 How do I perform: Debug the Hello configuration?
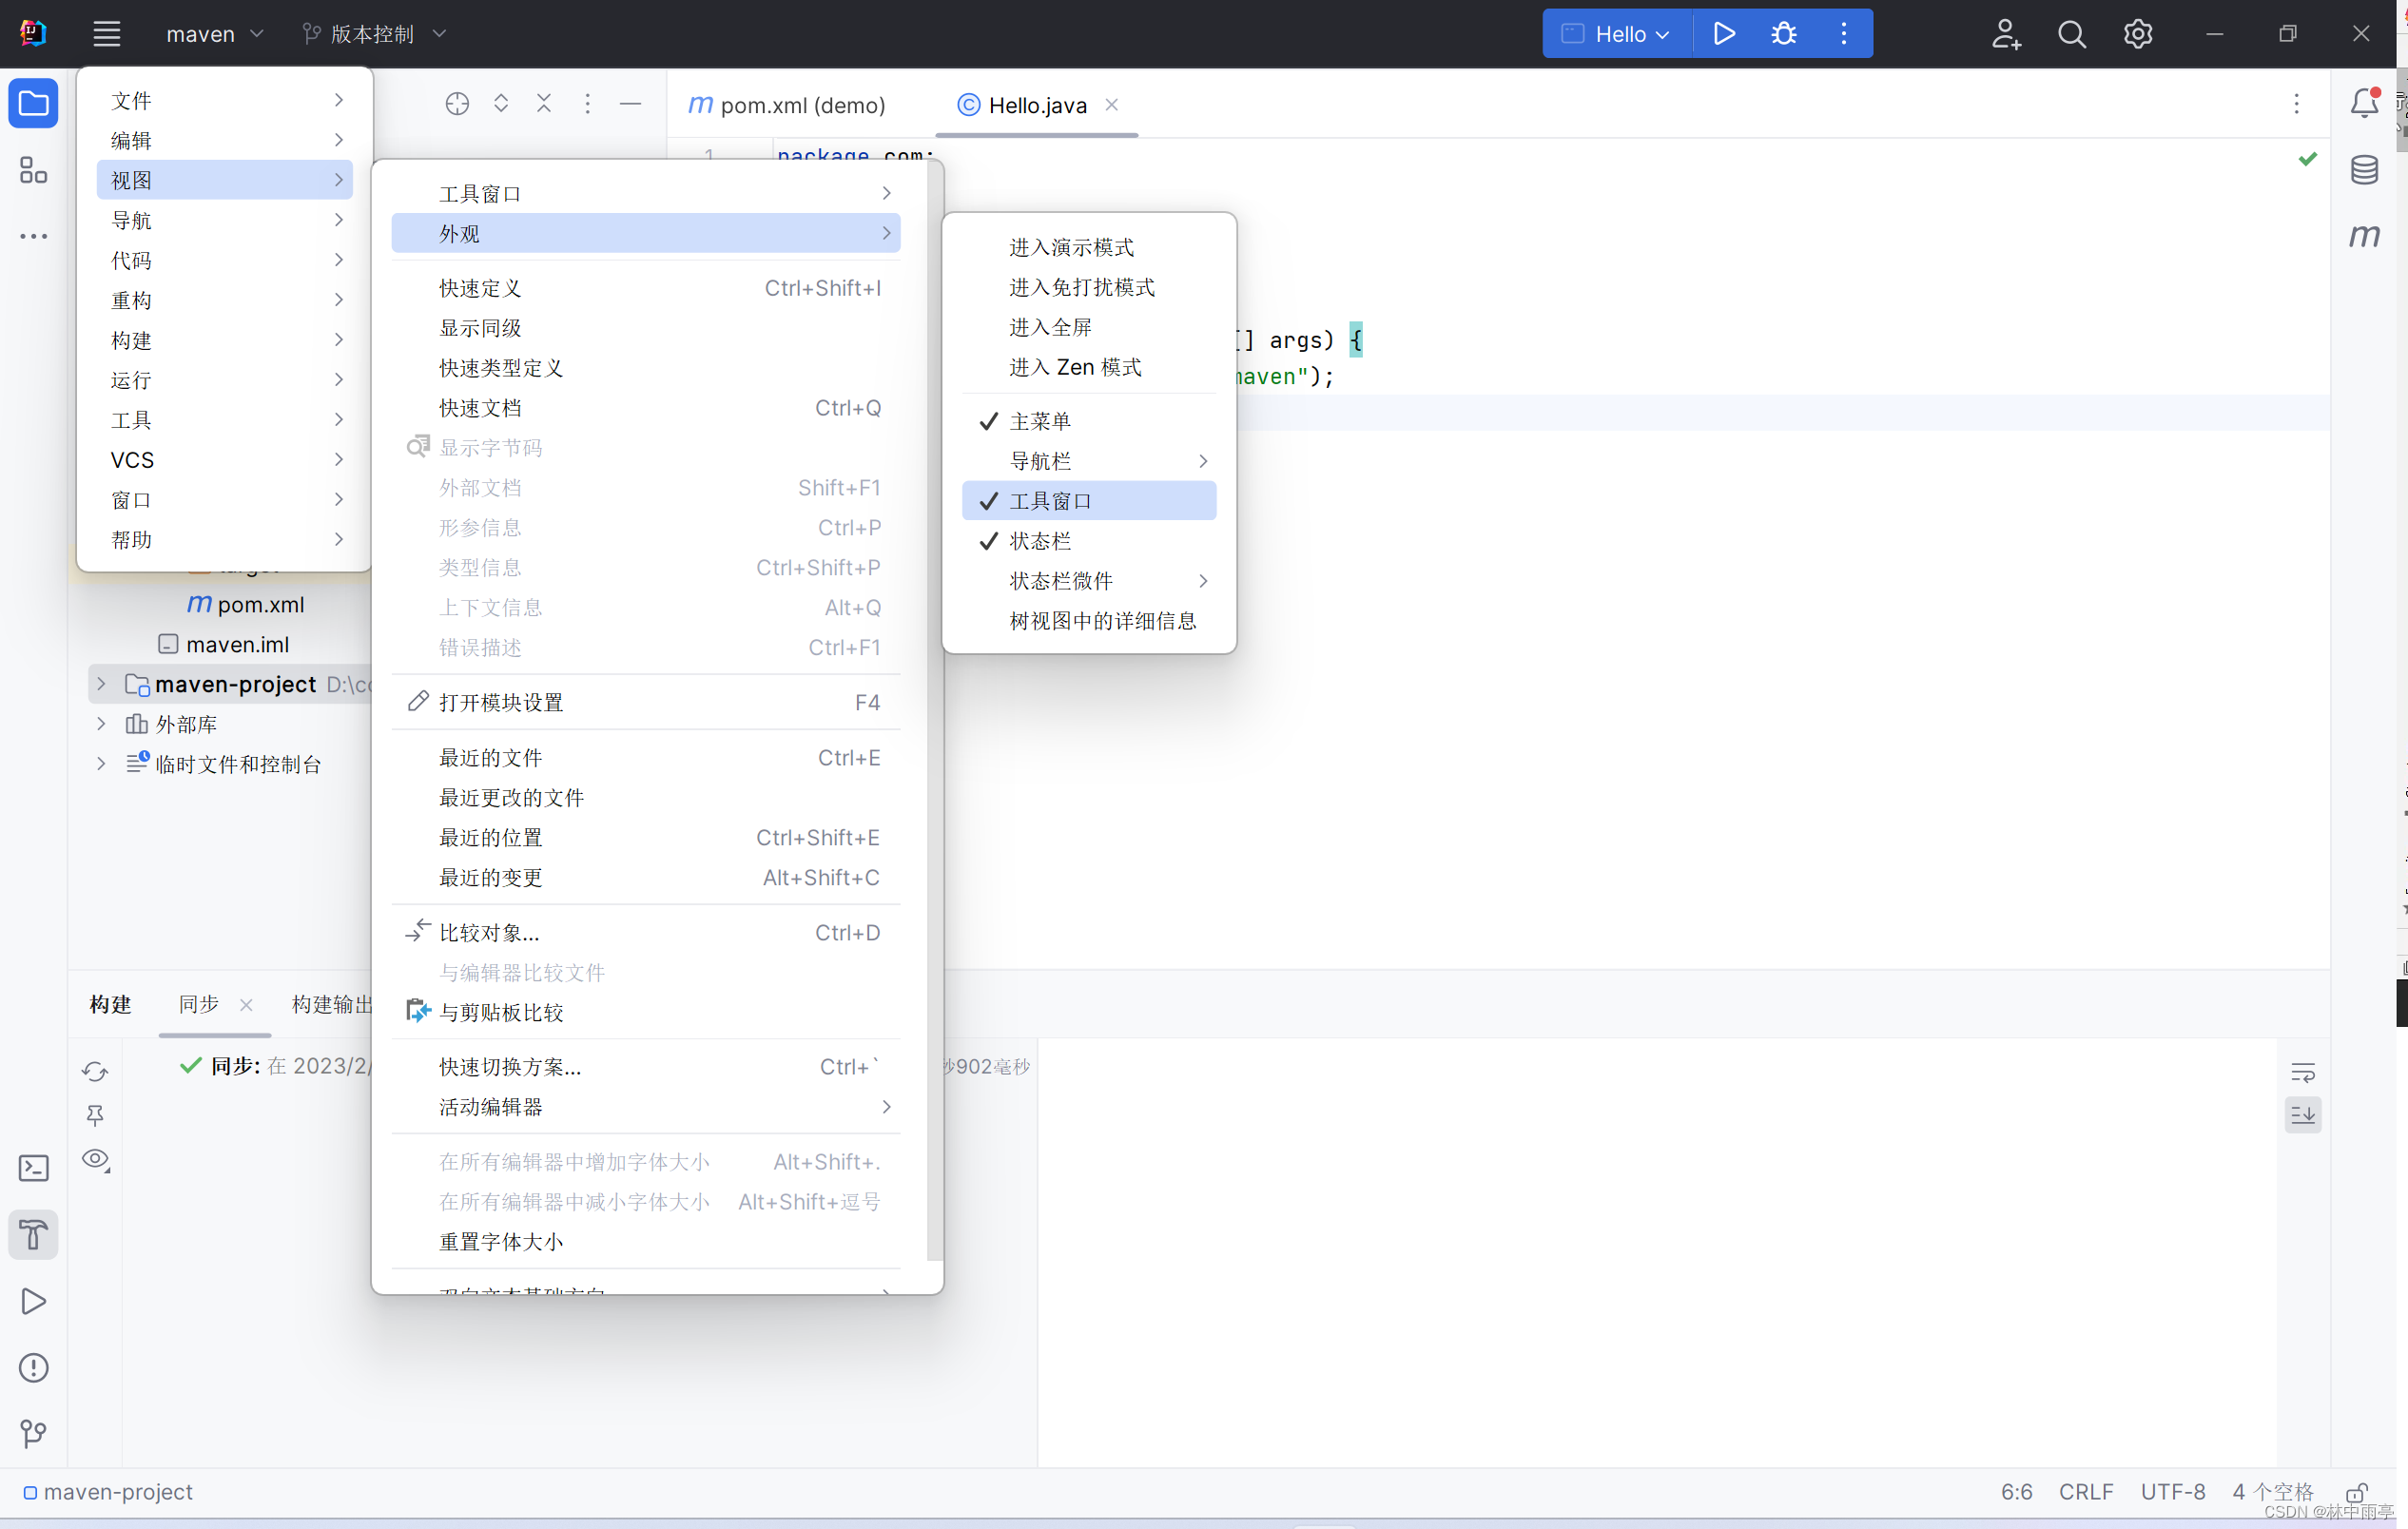pos(1783,33)
